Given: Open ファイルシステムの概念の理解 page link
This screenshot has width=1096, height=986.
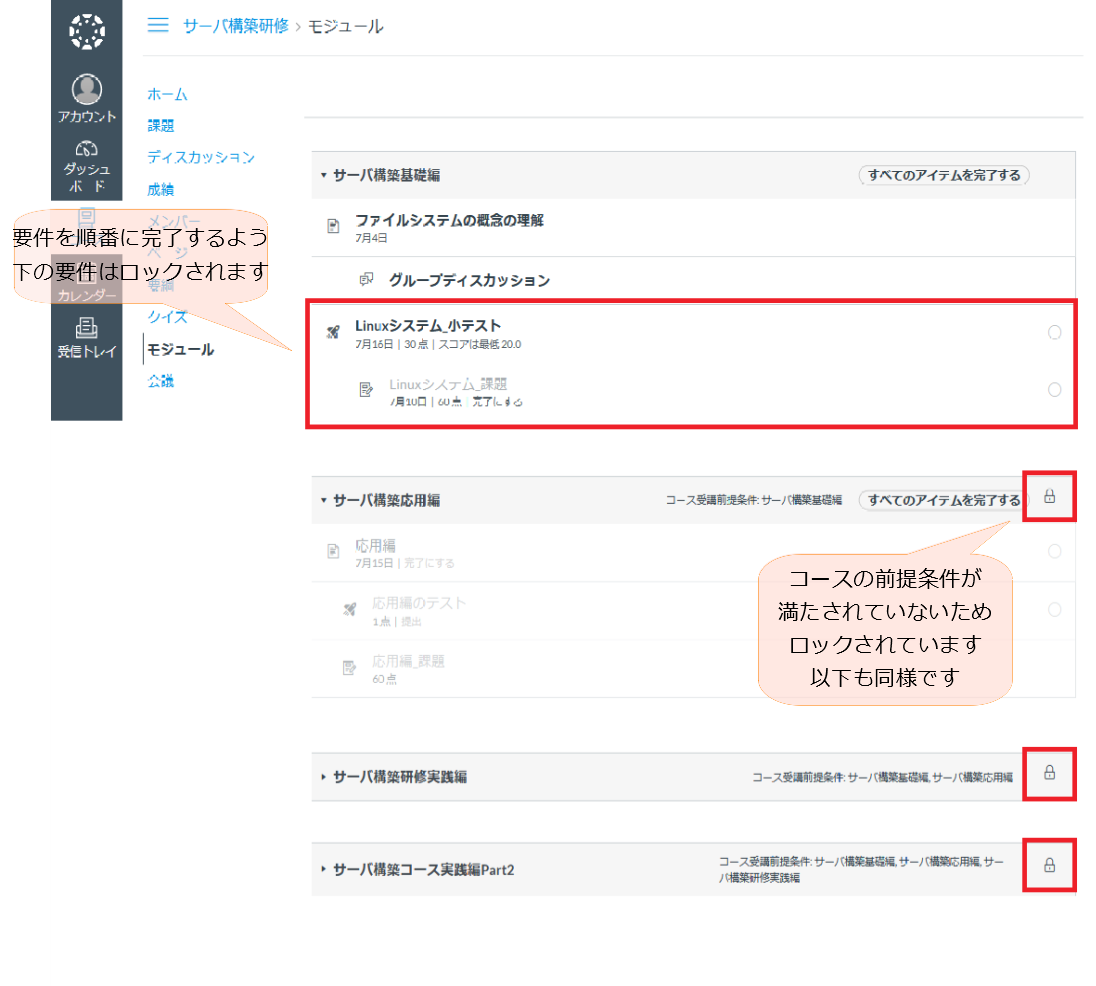Looking at the screenshot, I should (449, 220).
